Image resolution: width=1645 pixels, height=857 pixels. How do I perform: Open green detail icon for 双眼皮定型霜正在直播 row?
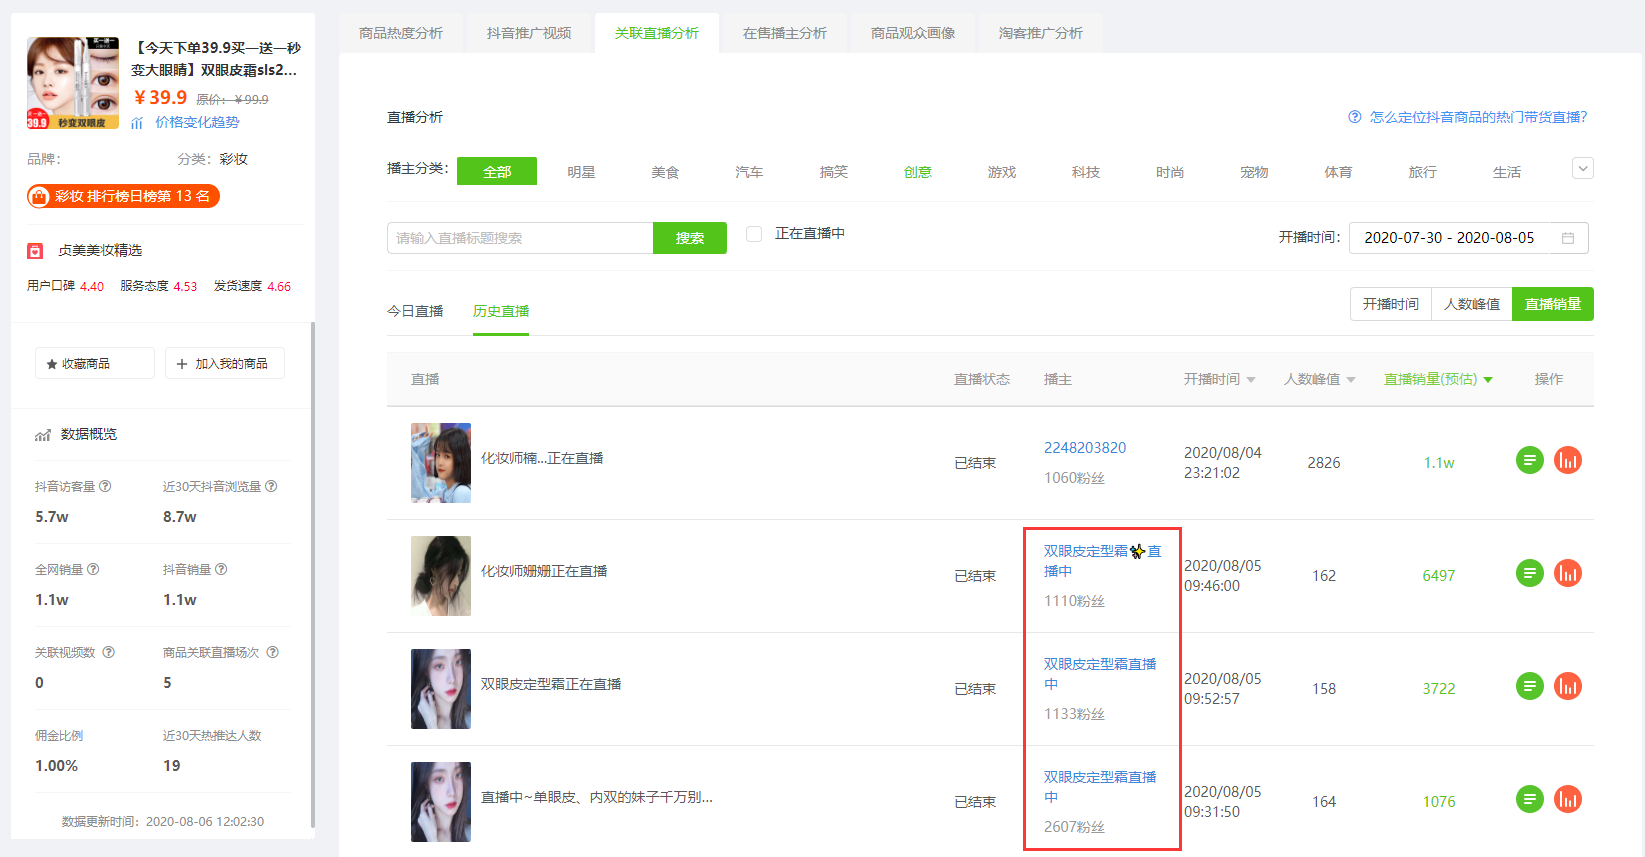pos(1530,686)
